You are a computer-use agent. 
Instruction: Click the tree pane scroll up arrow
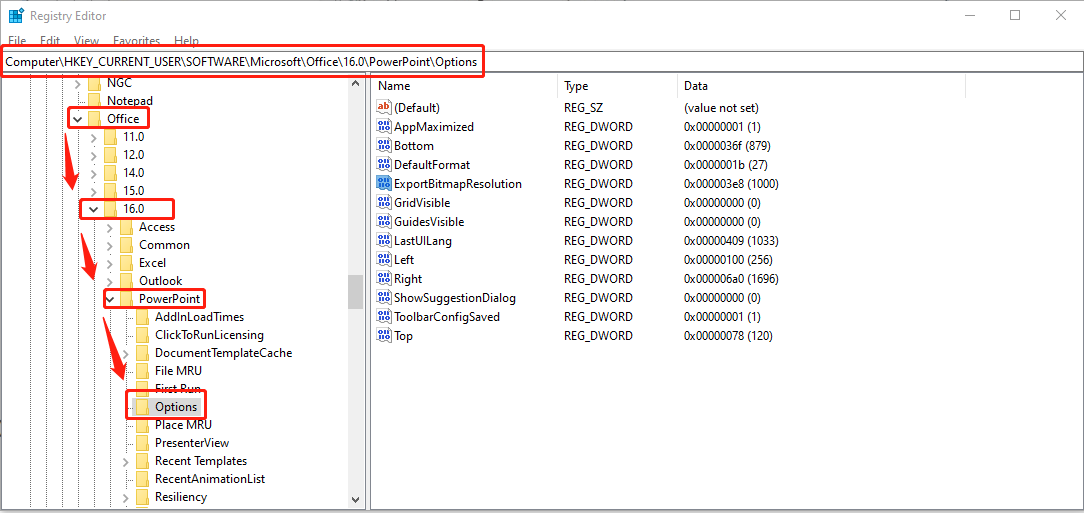tap(356, 84)
